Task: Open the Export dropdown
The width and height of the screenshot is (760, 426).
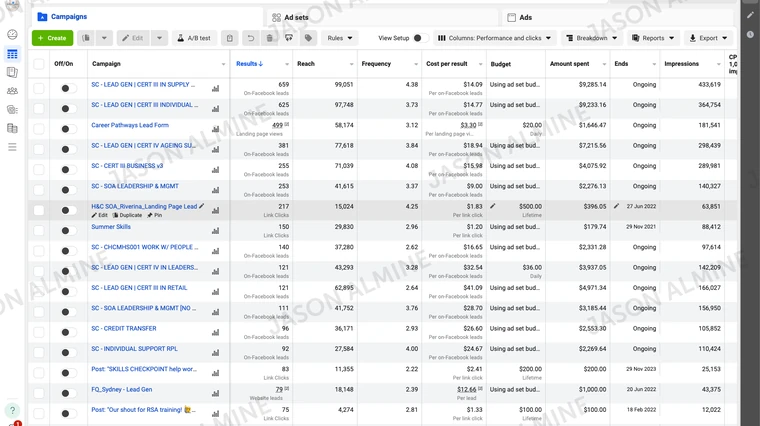Action: pos(708,38)
